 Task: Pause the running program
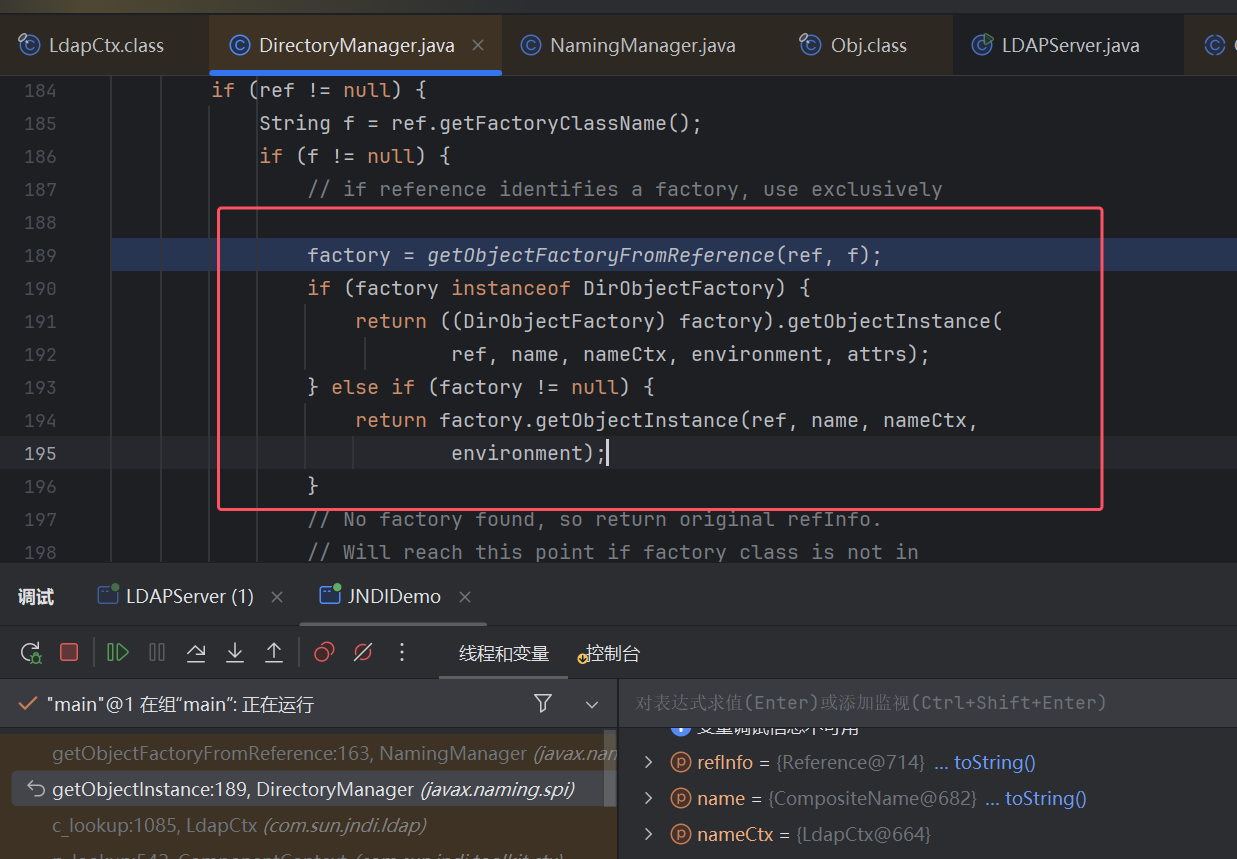point(157,652)
